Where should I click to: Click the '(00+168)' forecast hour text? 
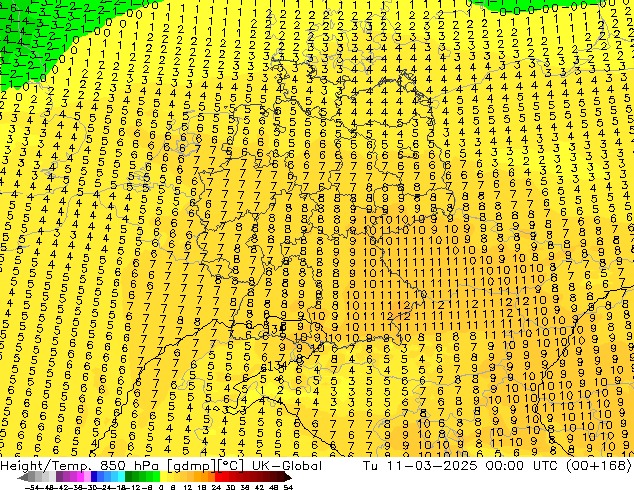click(x=599, y=466)
